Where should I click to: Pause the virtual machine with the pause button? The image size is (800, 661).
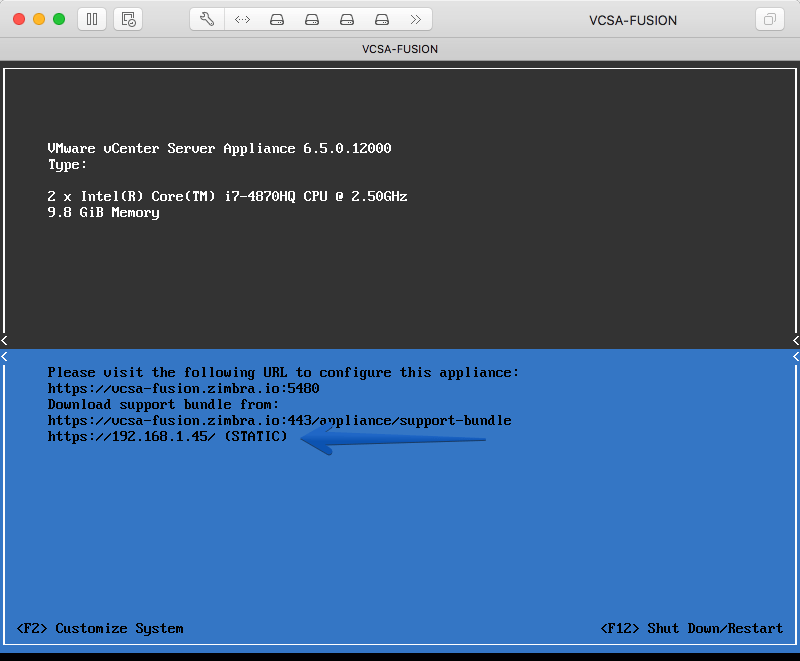pyautogui.click(x=92, y=19)
